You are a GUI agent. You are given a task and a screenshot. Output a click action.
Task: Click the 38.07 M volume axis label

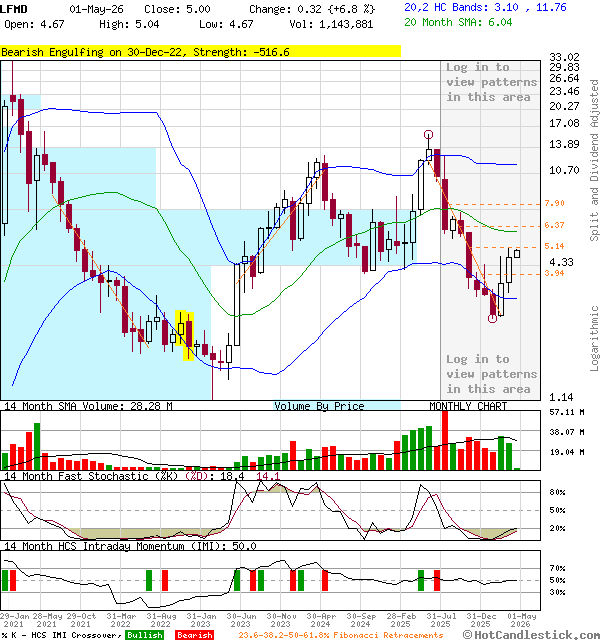tap(567, 432)
